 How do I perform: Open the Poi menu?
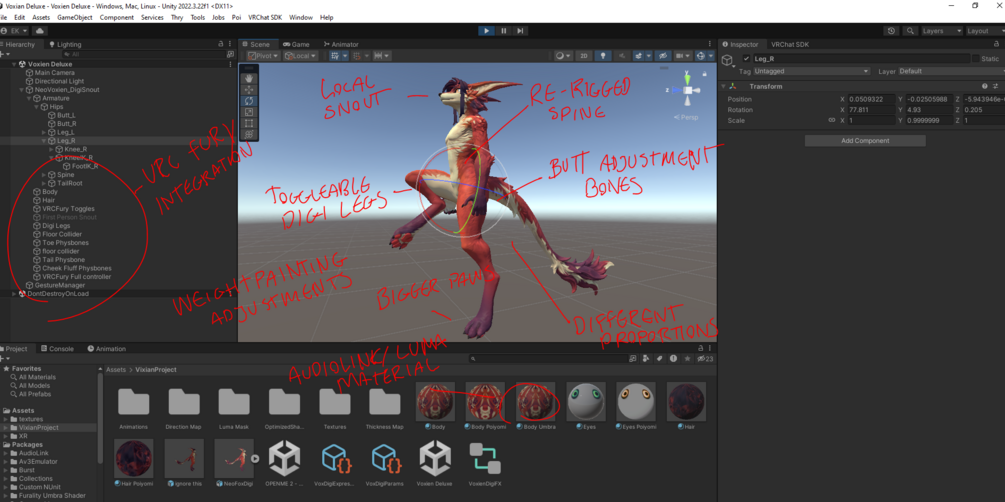(237, 17)
